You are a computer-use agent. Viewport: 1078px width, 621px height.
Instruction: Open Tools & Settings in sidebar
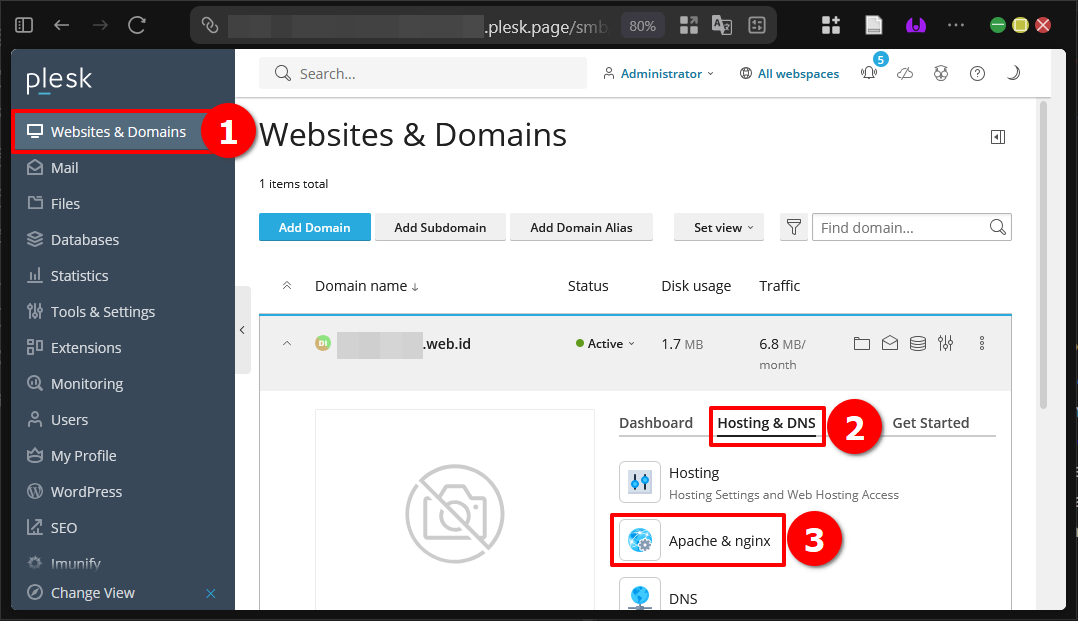(x=91, y=312)
